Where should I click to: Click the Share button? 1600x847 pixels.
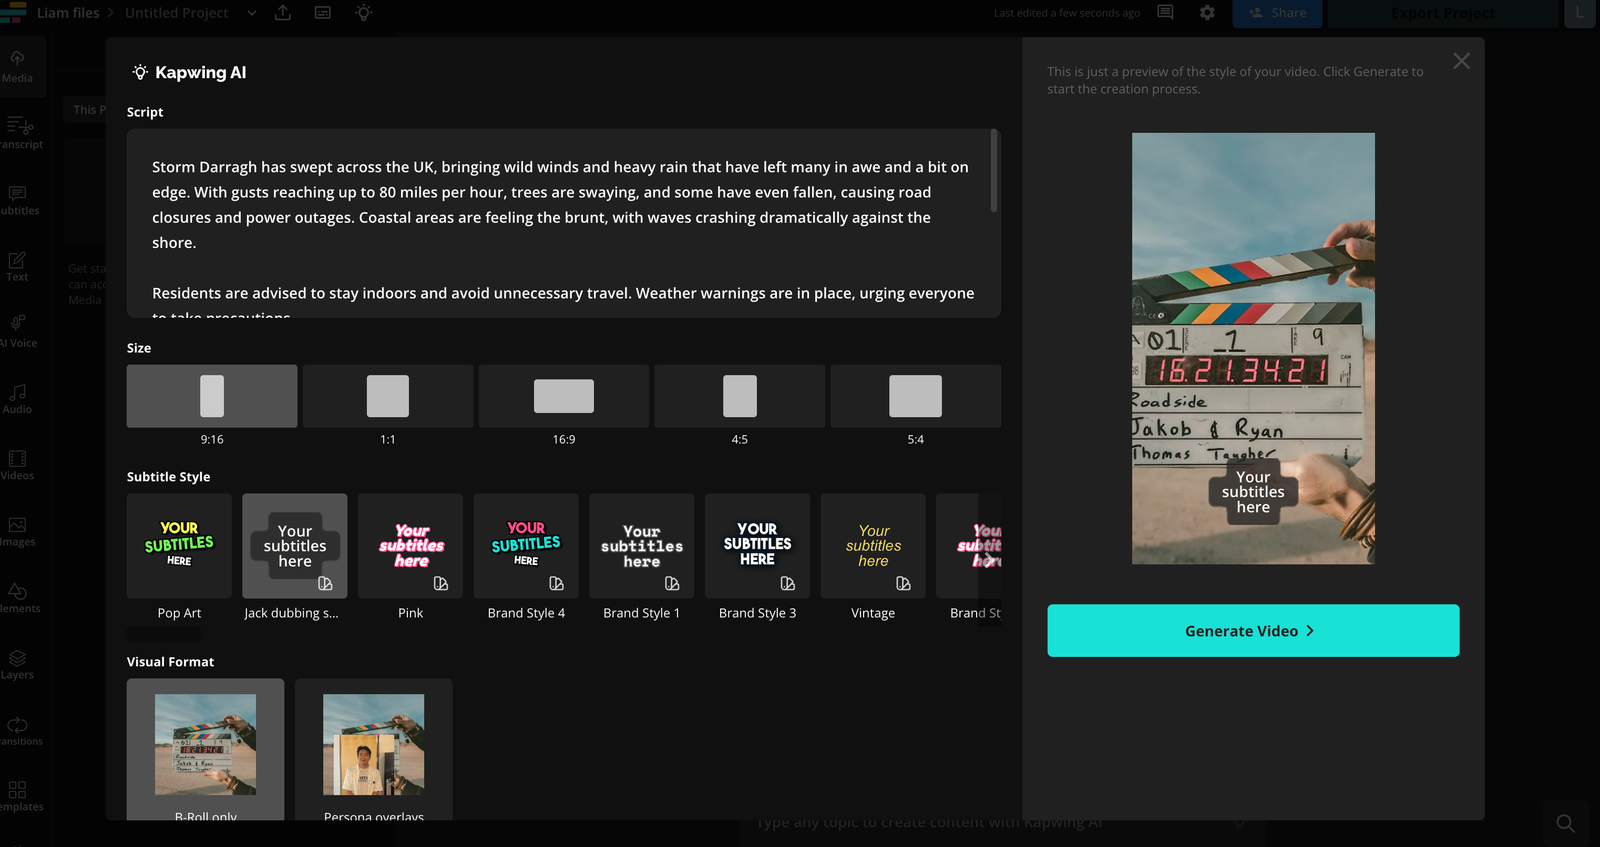coord(1277,13)
